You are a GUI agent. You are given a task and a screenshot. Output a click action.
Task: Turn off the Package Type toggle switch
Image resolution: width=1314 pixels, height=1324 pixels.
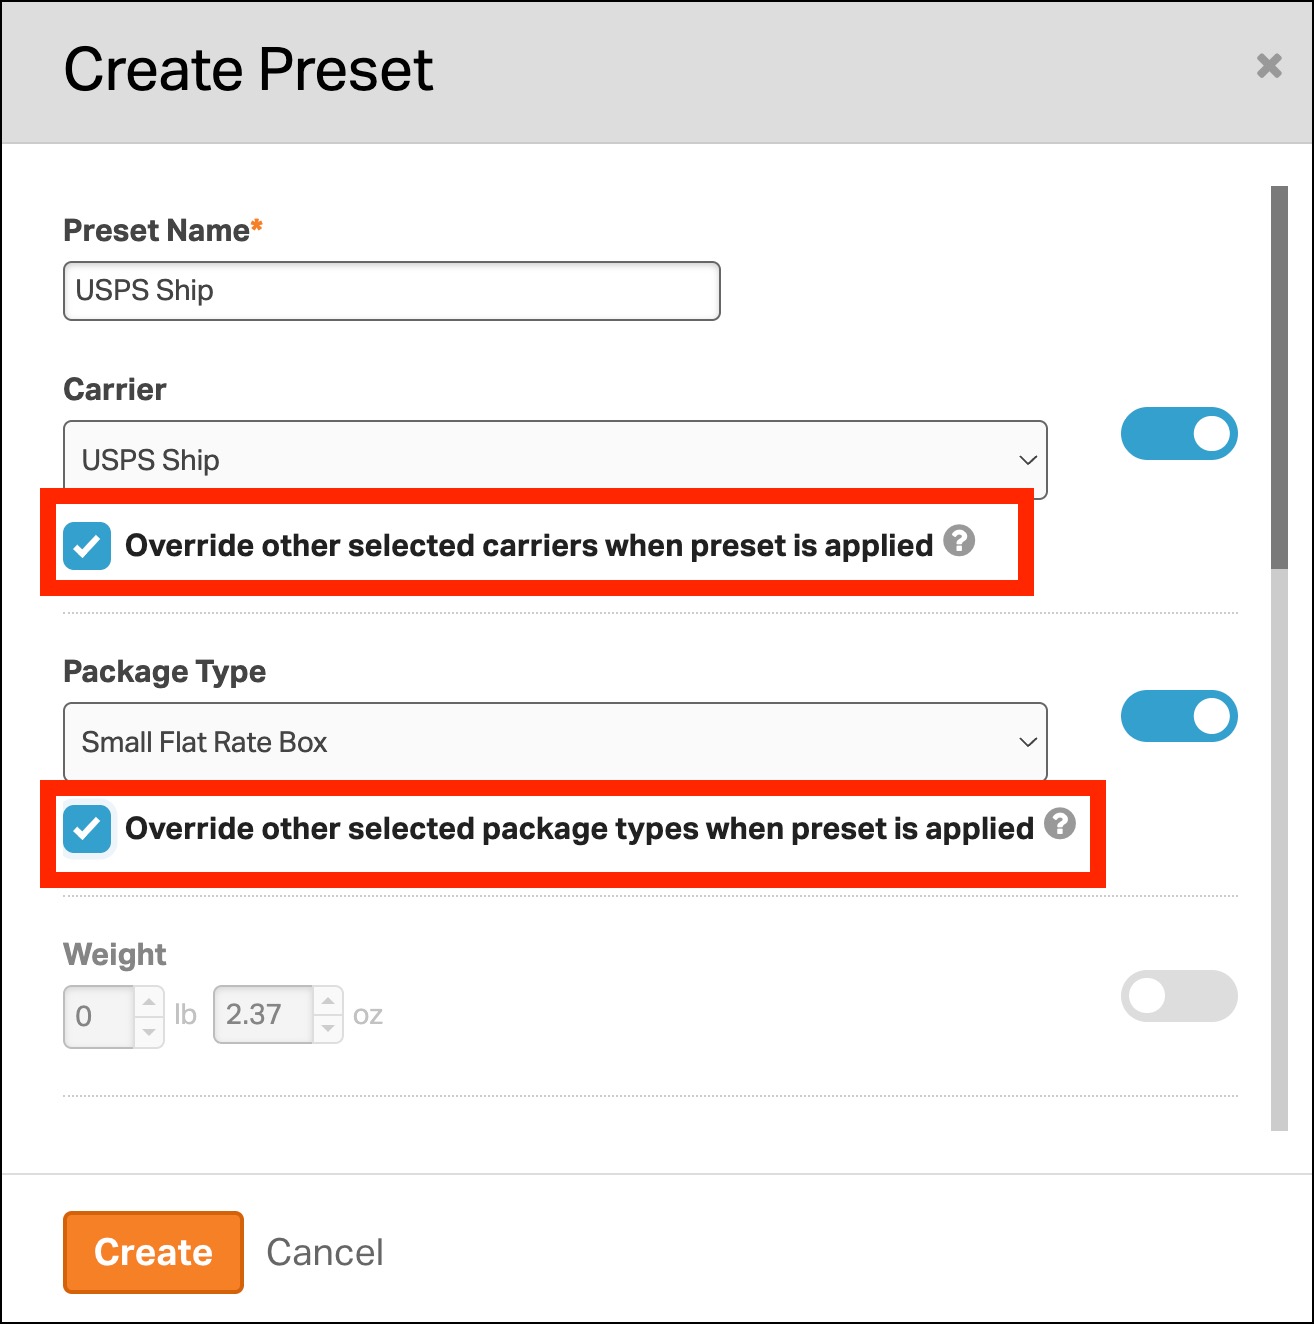[x=1179, y=716]
